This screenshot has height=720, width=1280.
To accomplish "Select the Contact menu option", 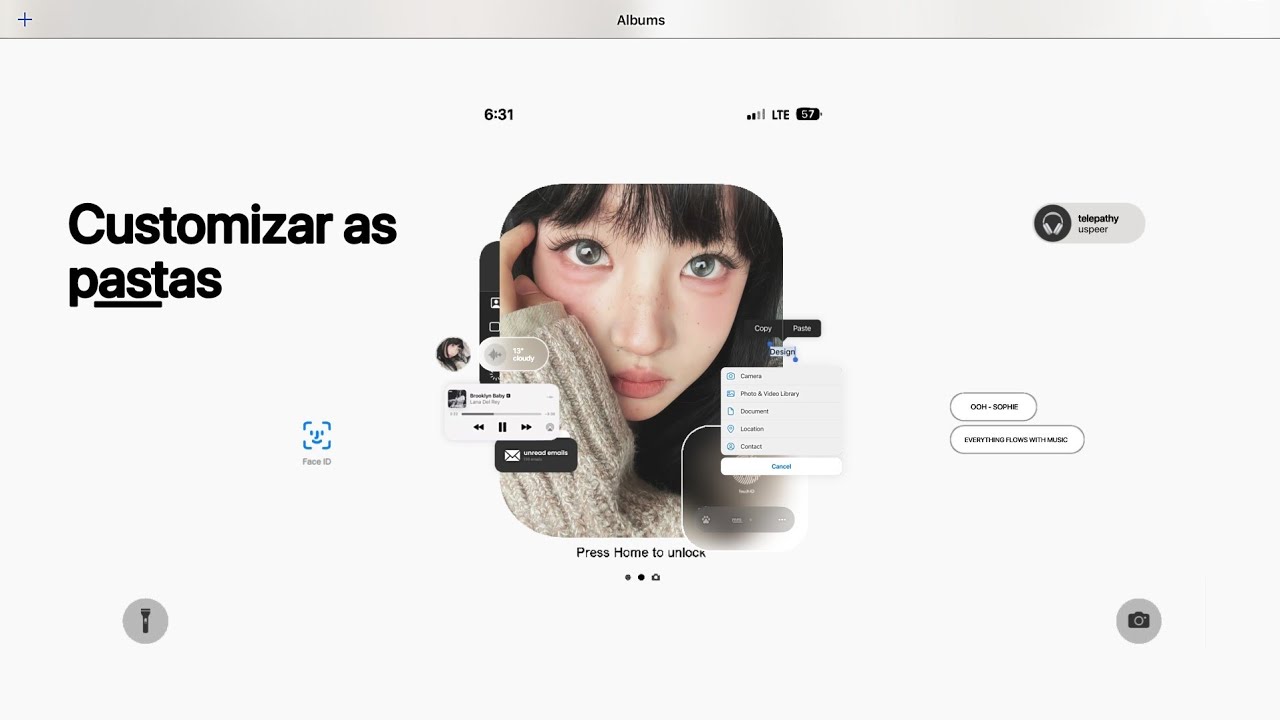I will [781, 446].
